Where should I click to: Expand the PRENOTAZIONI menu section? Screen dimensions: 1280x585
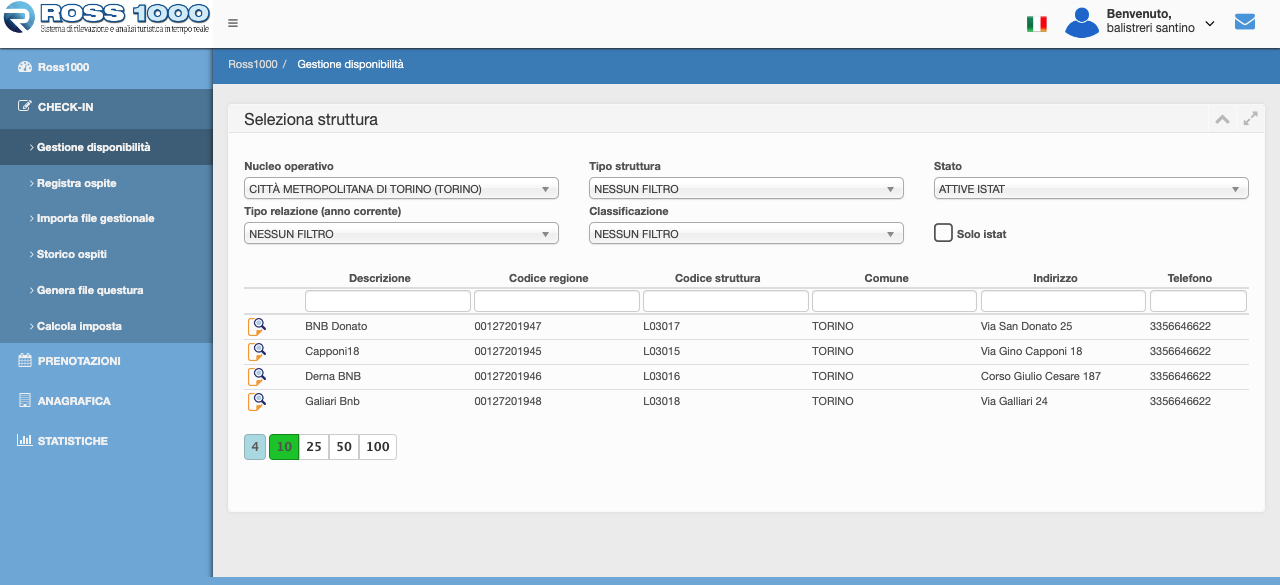(106, 360)
